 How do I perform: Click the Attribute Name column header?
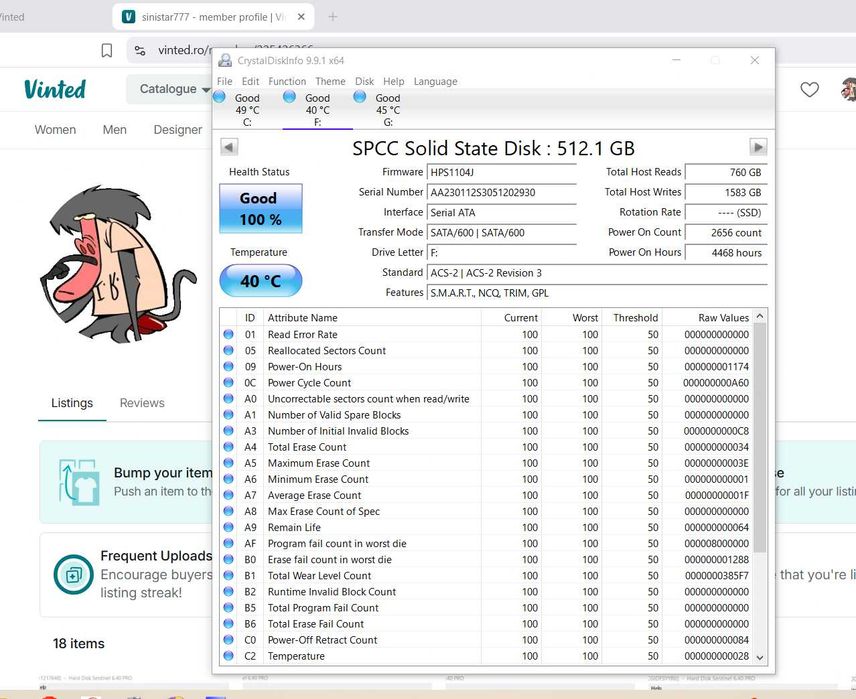(x=372, y=317)
